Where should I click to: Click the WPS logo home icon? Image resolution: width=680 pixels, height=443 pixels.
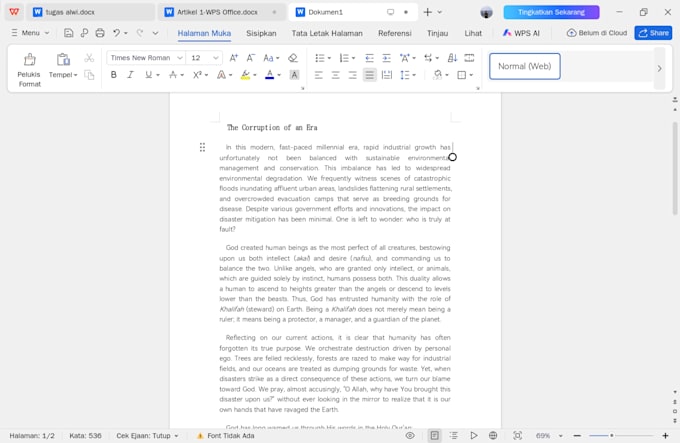click(x=14, y=12)
